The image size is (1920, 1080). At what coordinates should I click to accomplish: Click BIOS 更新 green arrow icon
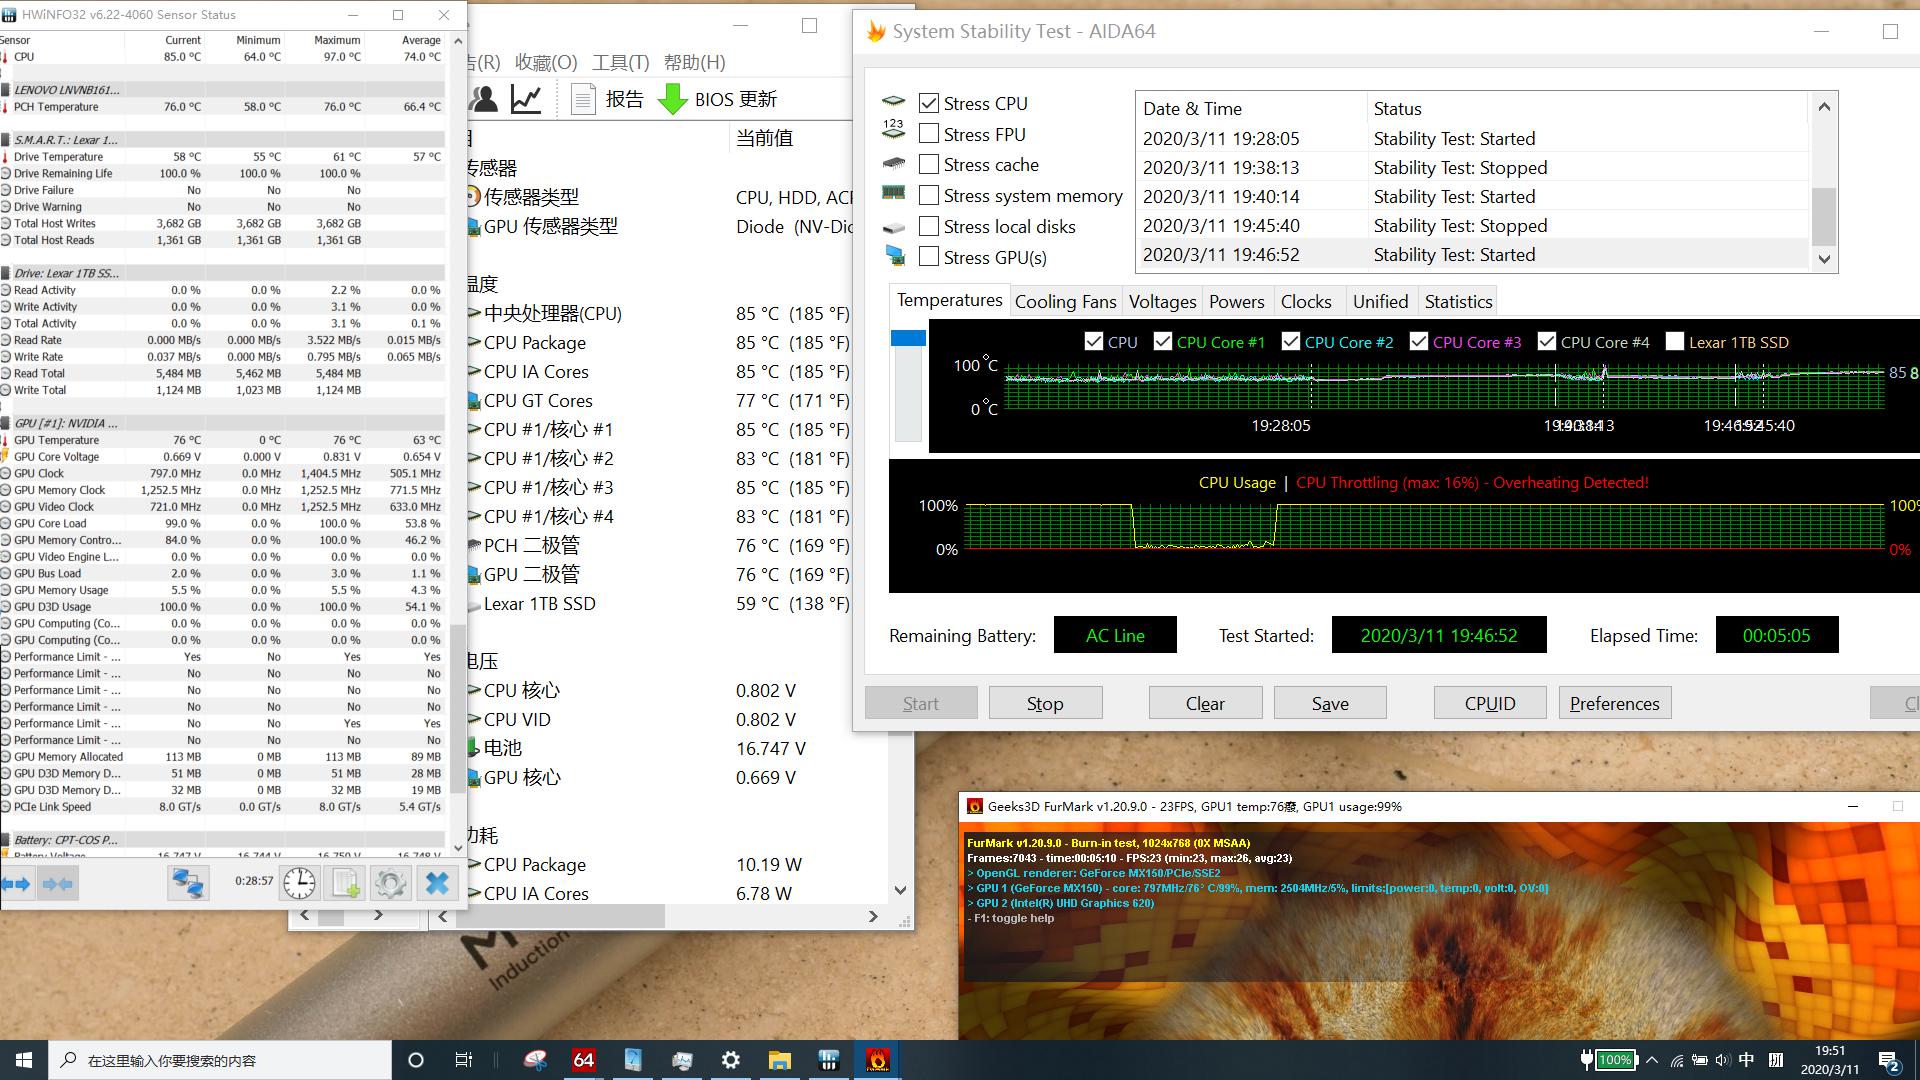[672, 99]
